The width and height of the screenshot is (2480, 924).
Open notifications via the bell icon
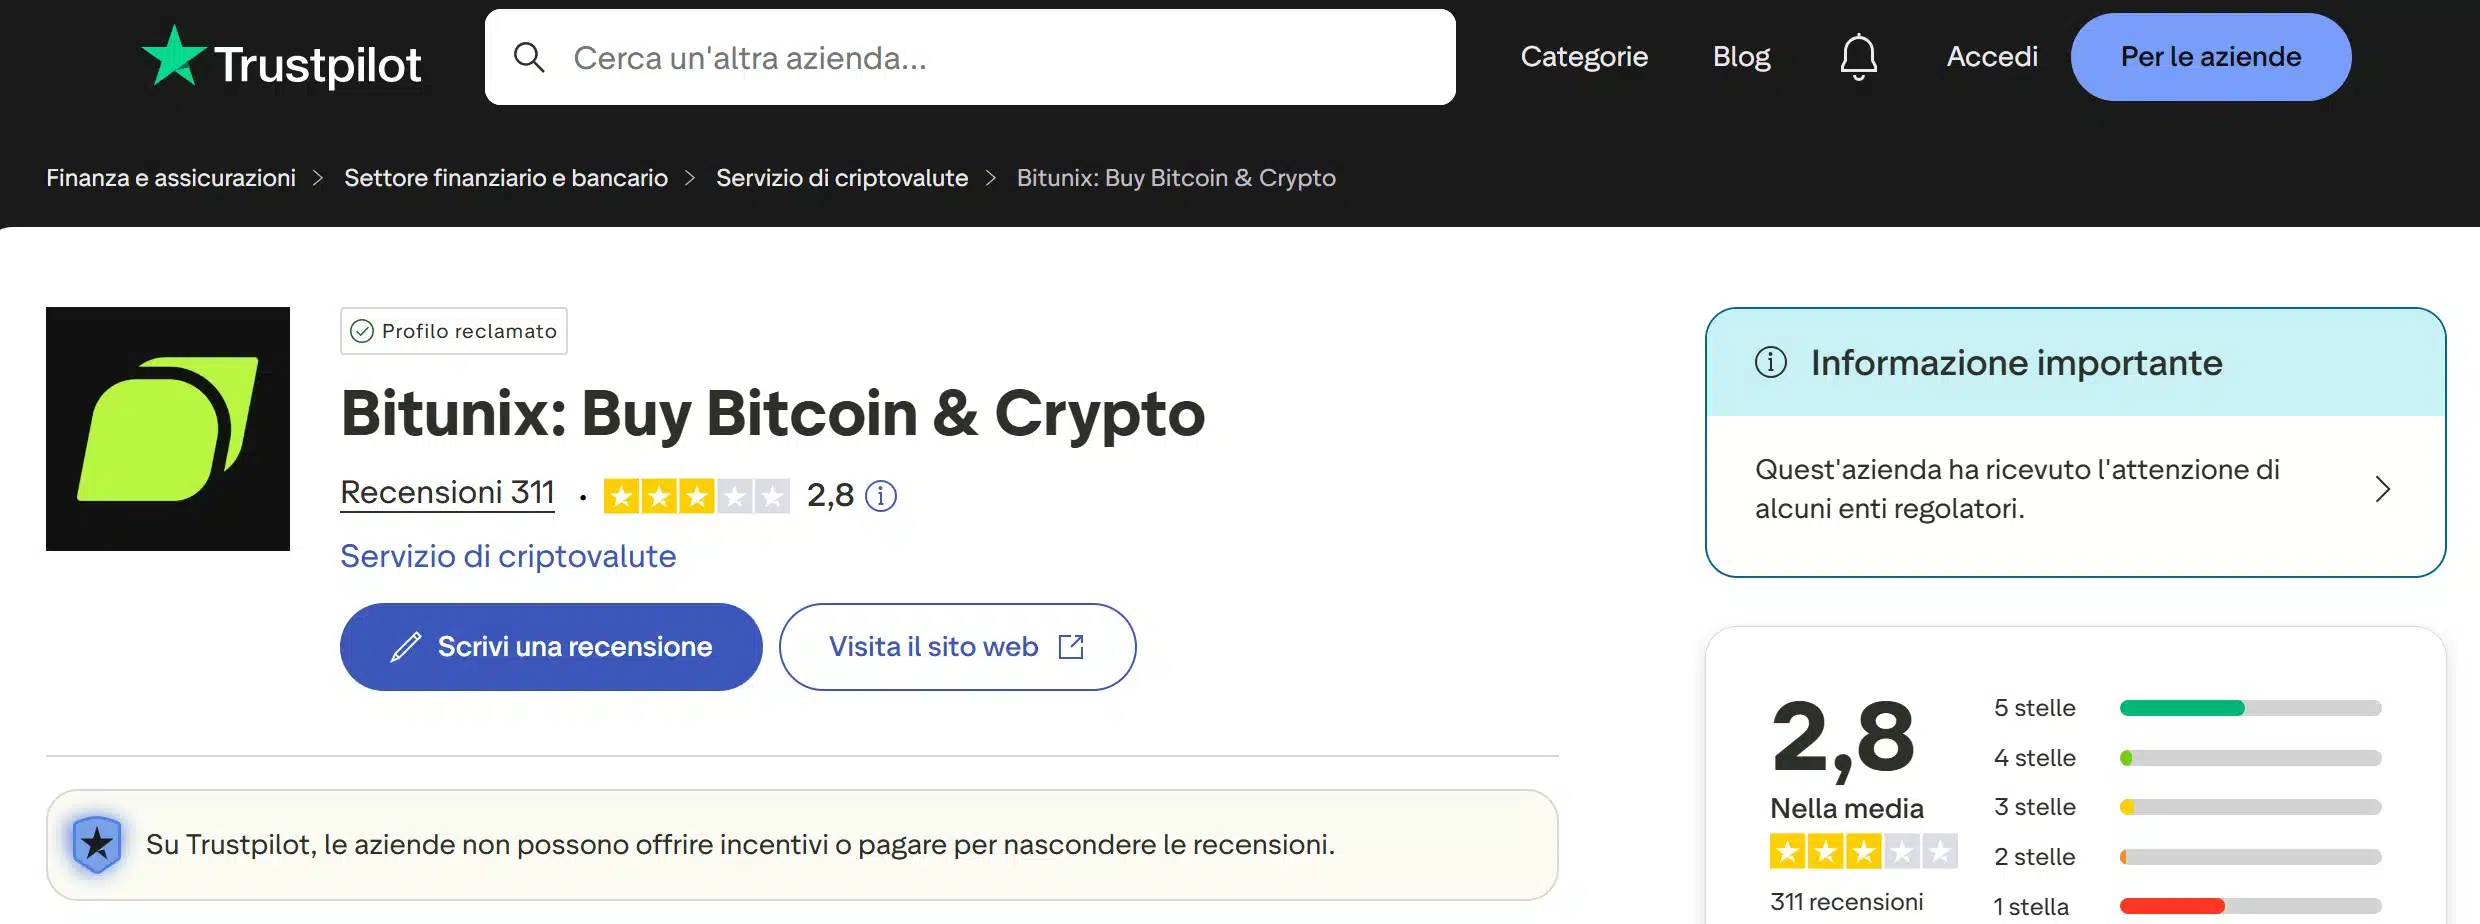pyautogui.click(x=1858, y=57)
